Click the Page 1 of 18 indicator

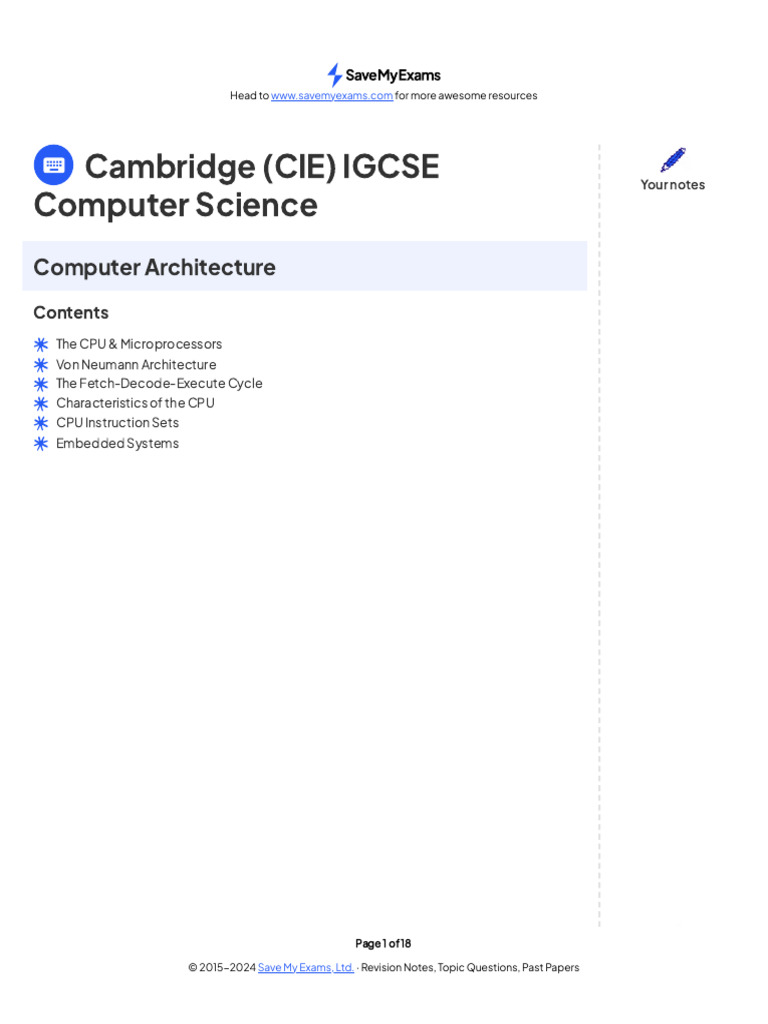point(383,943)
